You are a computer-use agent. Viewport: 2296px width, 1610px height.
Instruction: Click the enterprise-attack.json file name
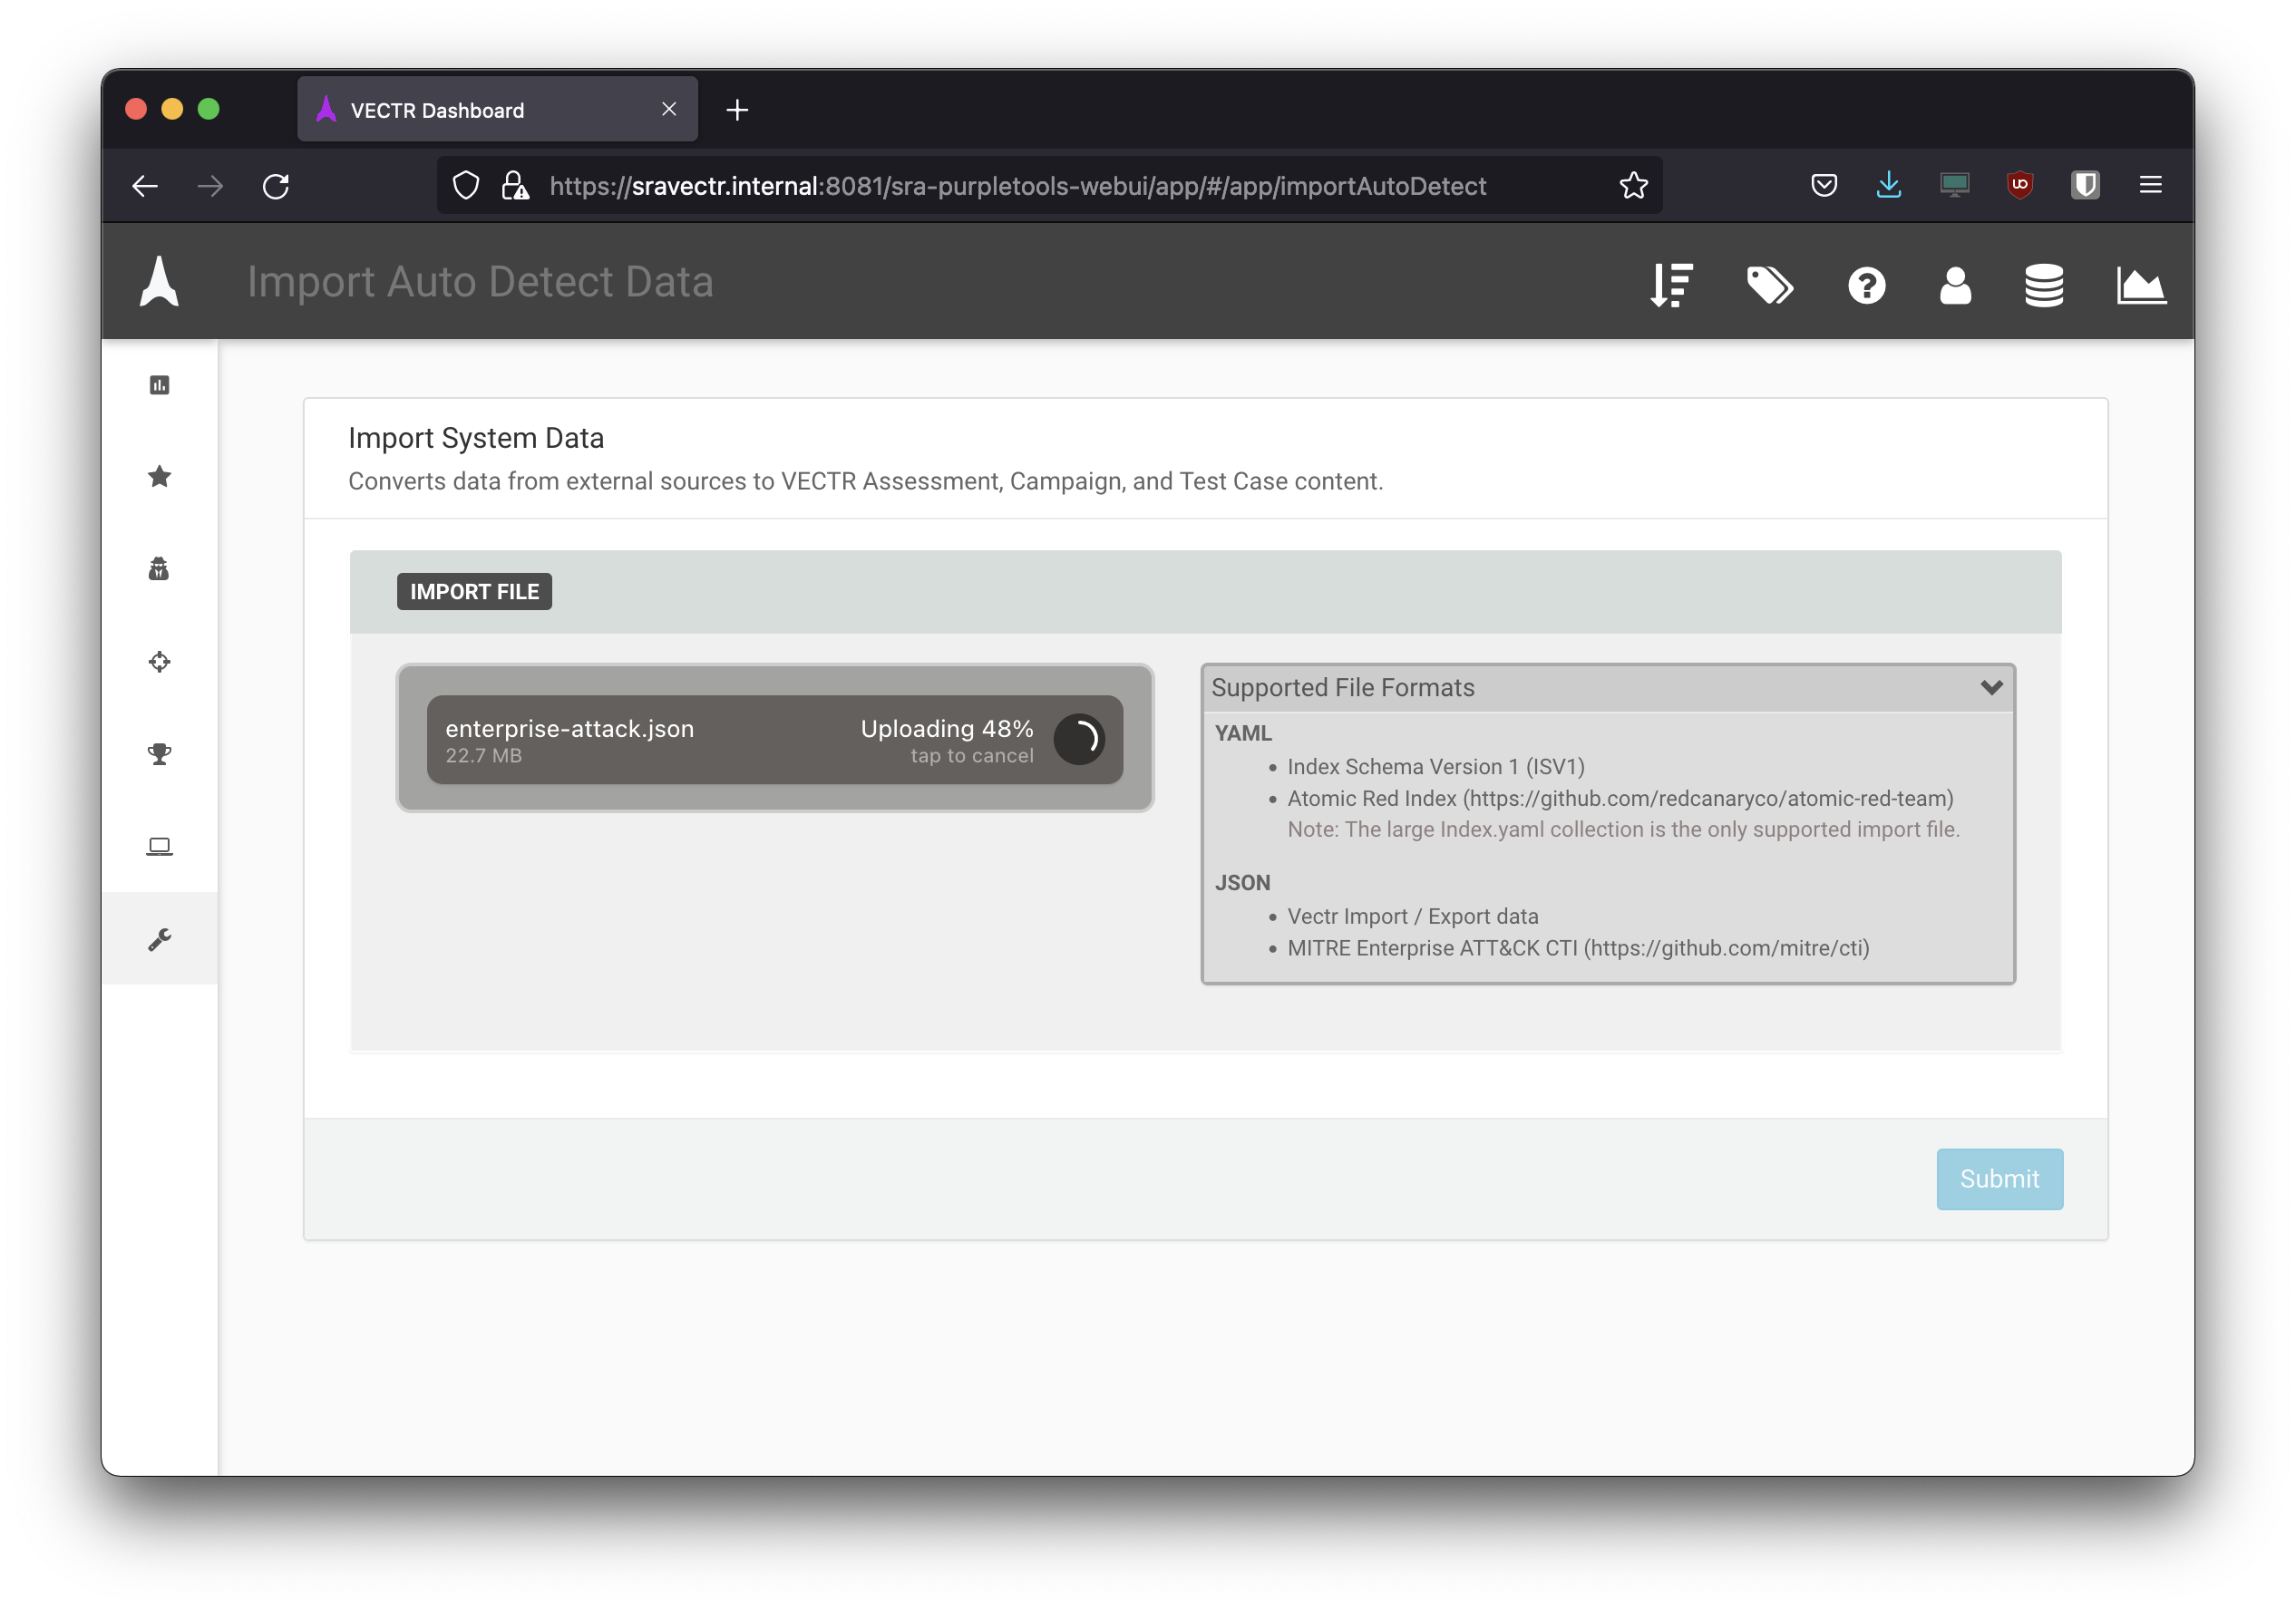569,729
